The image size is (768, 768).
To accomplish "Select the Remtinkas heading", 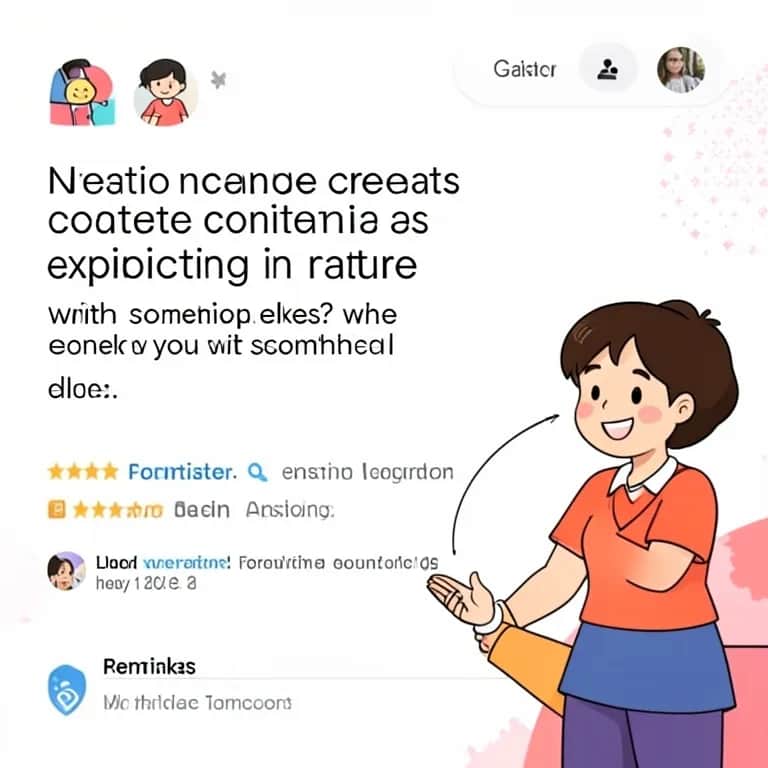I will (x=149, y=667).
